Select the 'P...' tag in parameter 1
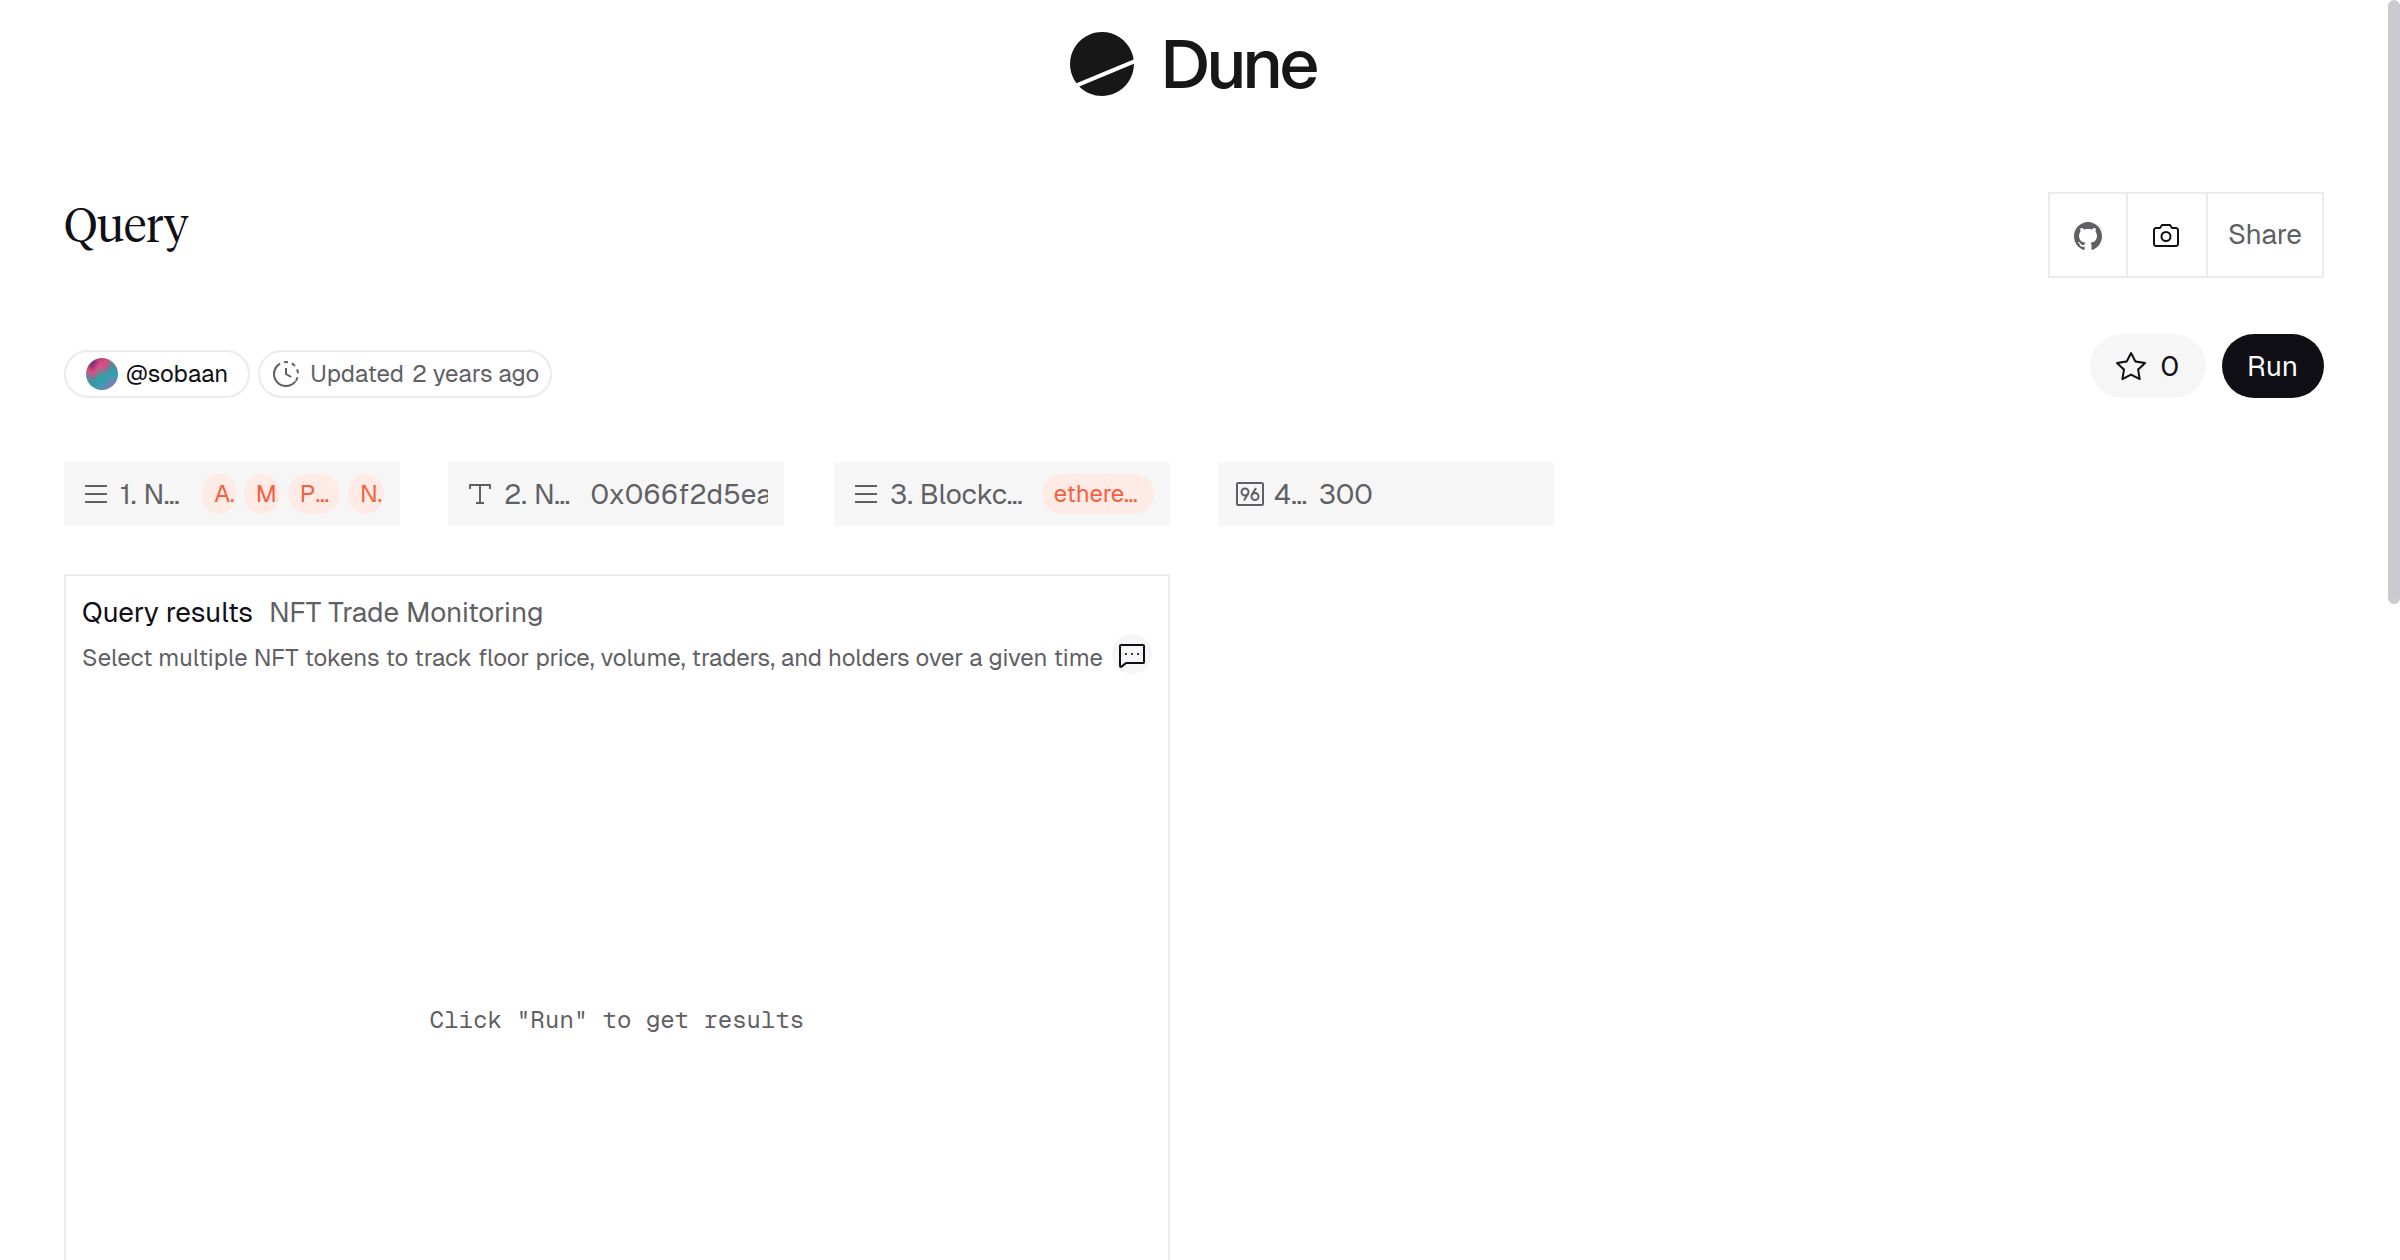This screenshot has width=2400, height=1260. (x=314, y=494)
